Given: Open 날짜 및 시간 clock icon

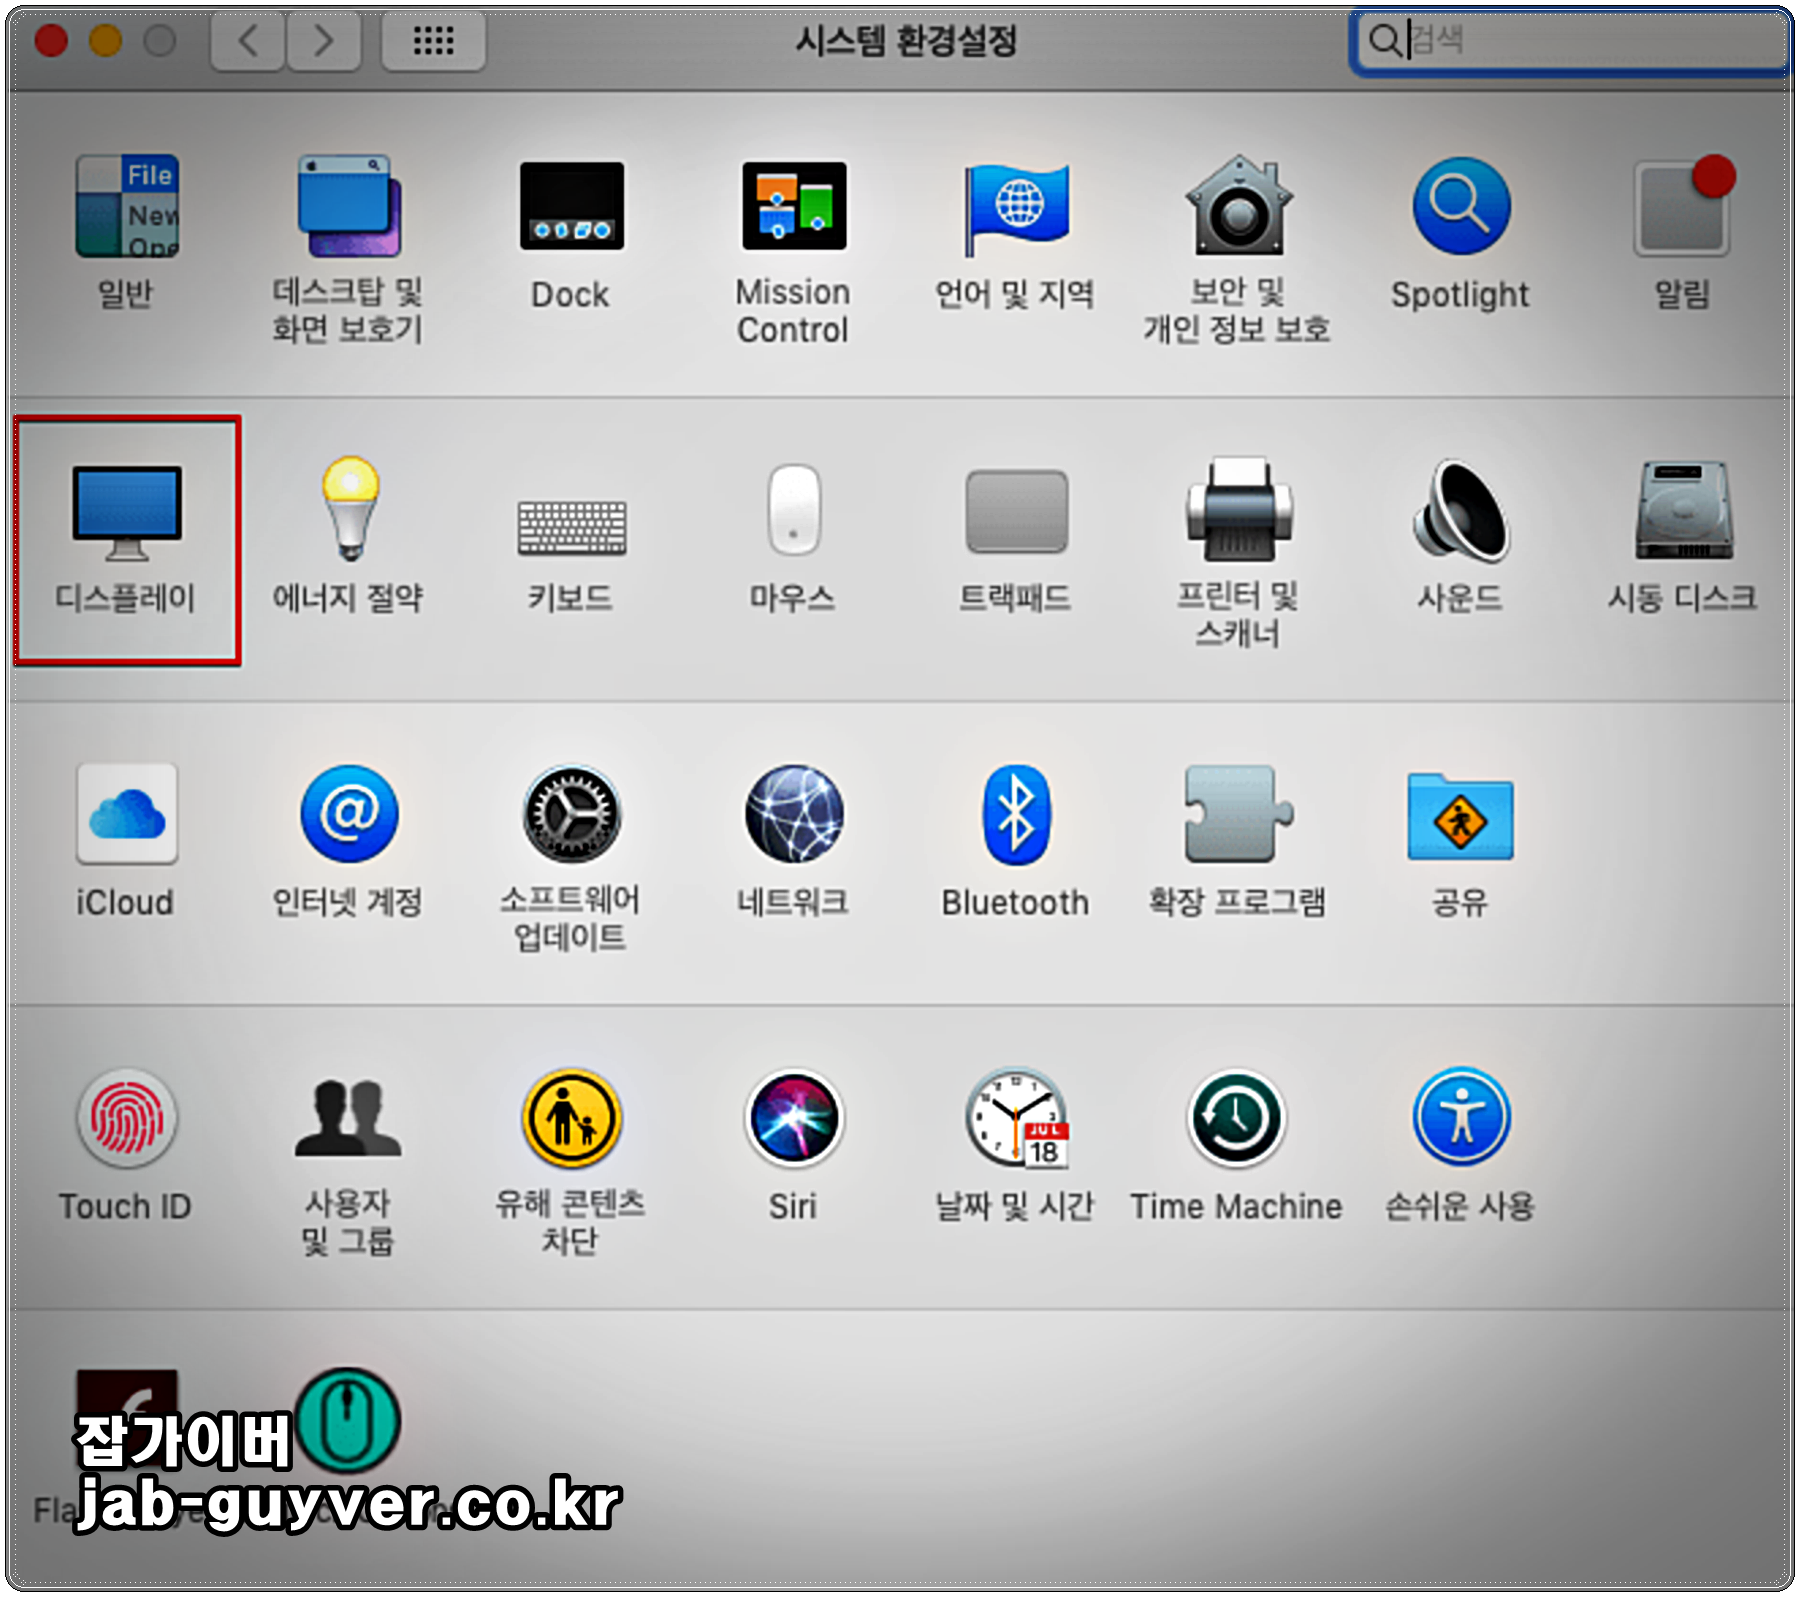Looking at the screenshot, I should tap(1017, 1118).
